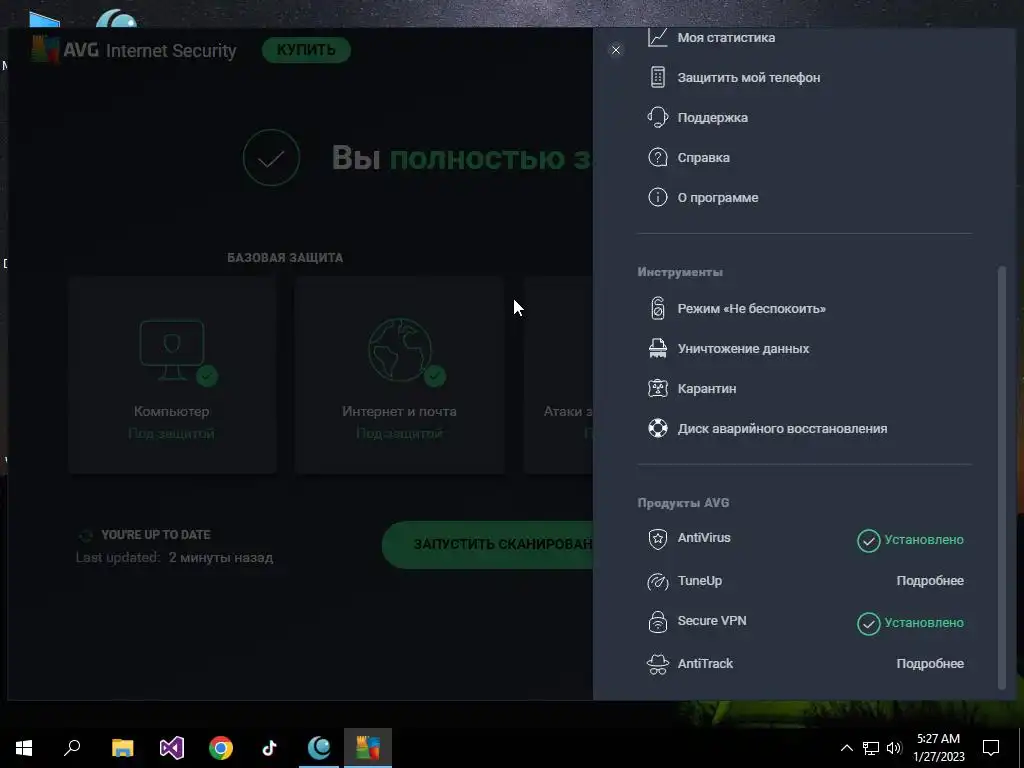Click the TuneUp gauge icon
This screenshot has width=1024, height=768.
coord(658,581)
